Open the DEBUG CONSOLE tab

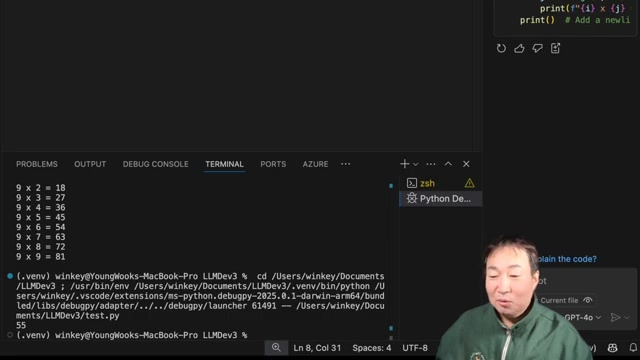coord(156,164)
